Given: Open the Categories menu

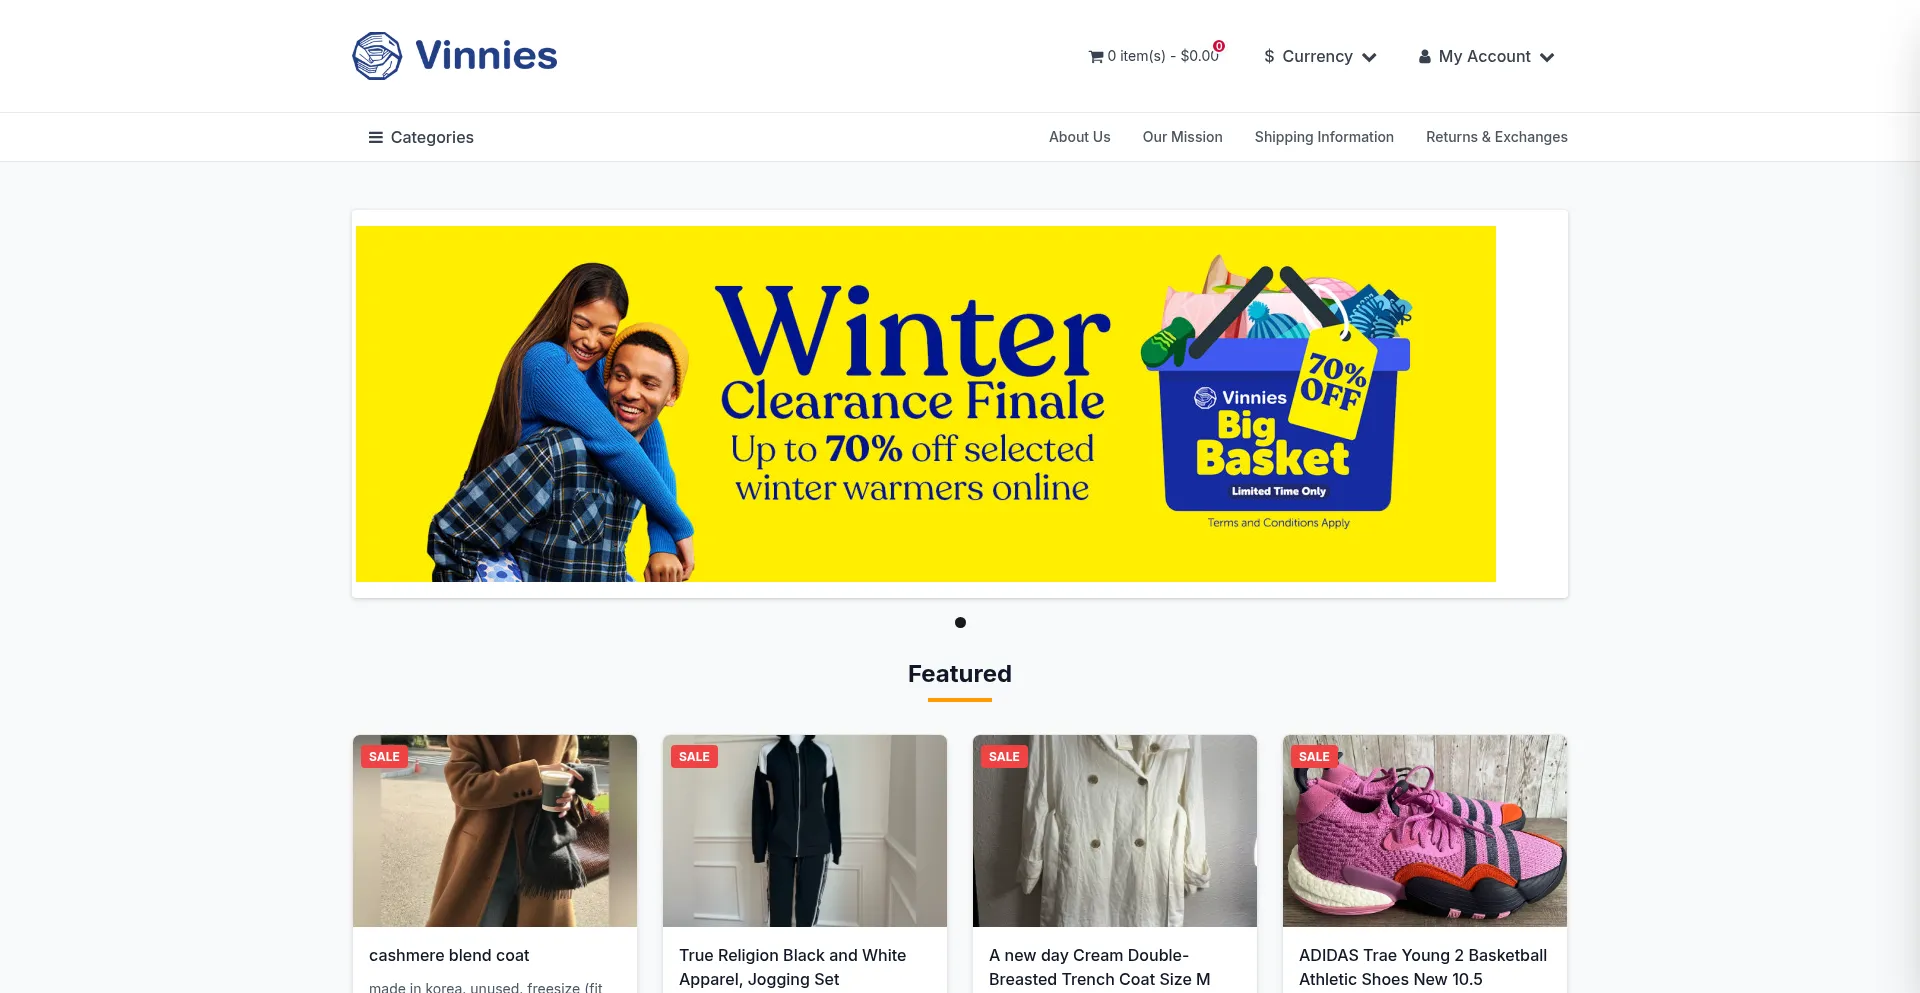Looking at the screenshot, I should click(421, 138).
